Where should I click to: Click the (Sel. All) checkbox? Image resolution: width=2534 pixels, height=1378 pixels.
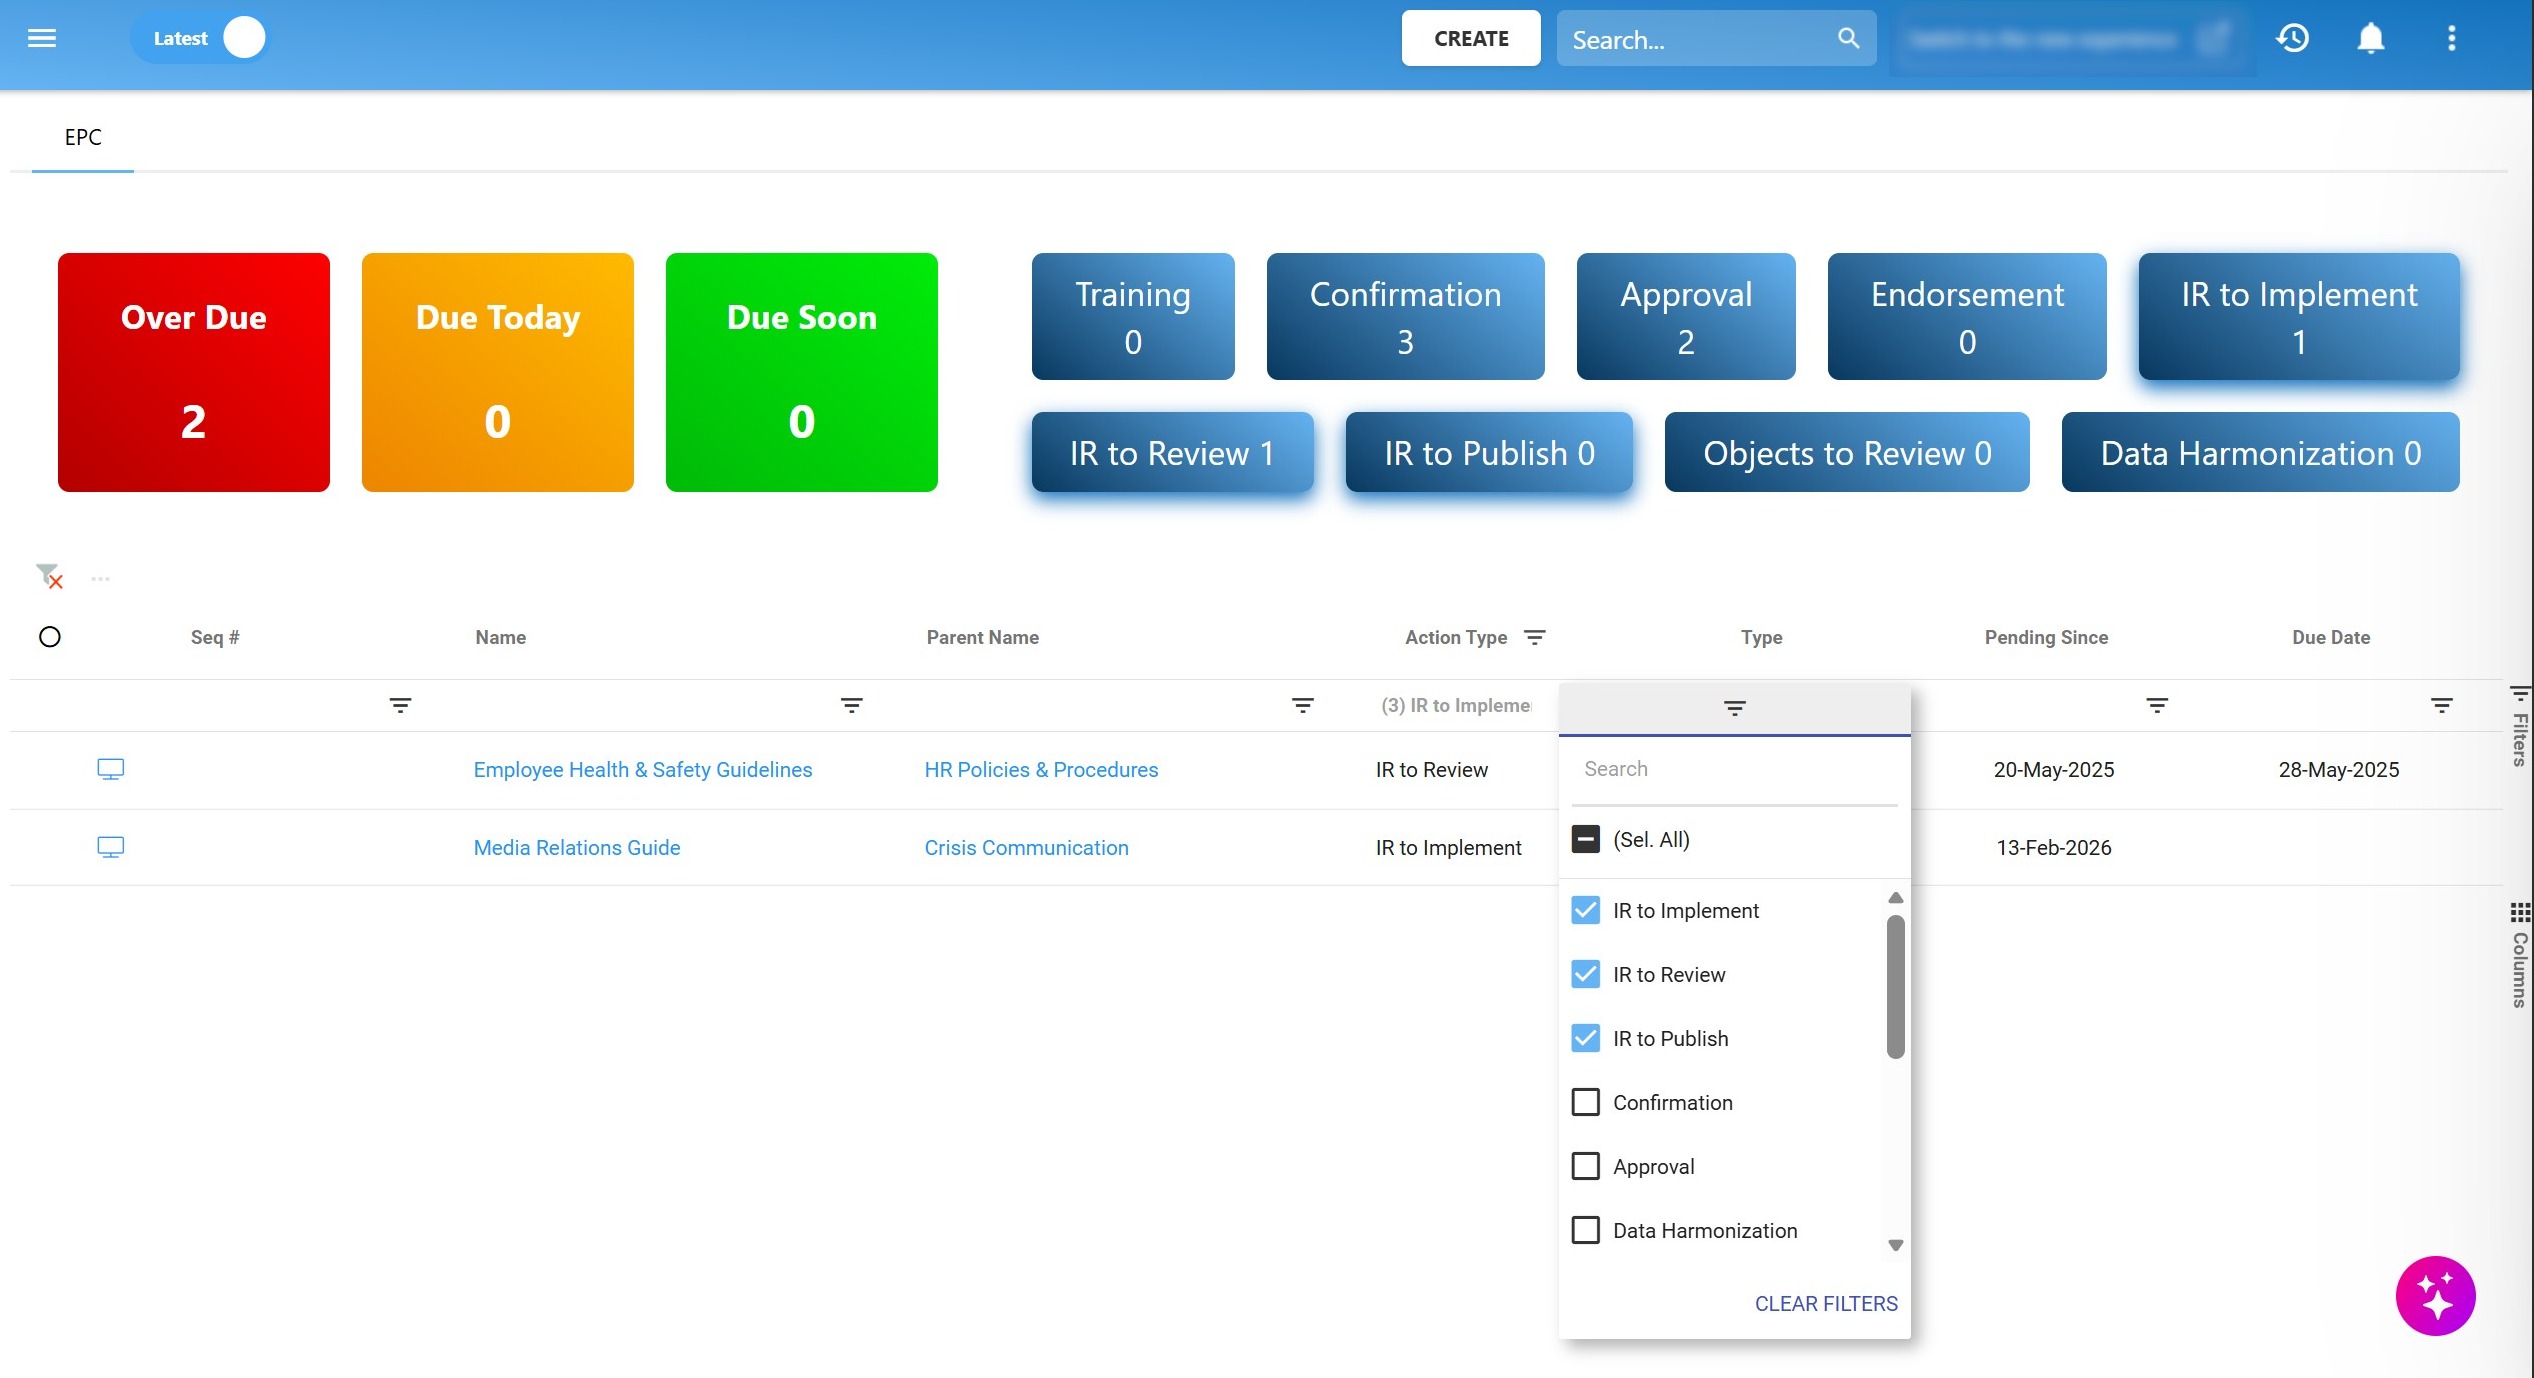click(x=1585, y=839)
